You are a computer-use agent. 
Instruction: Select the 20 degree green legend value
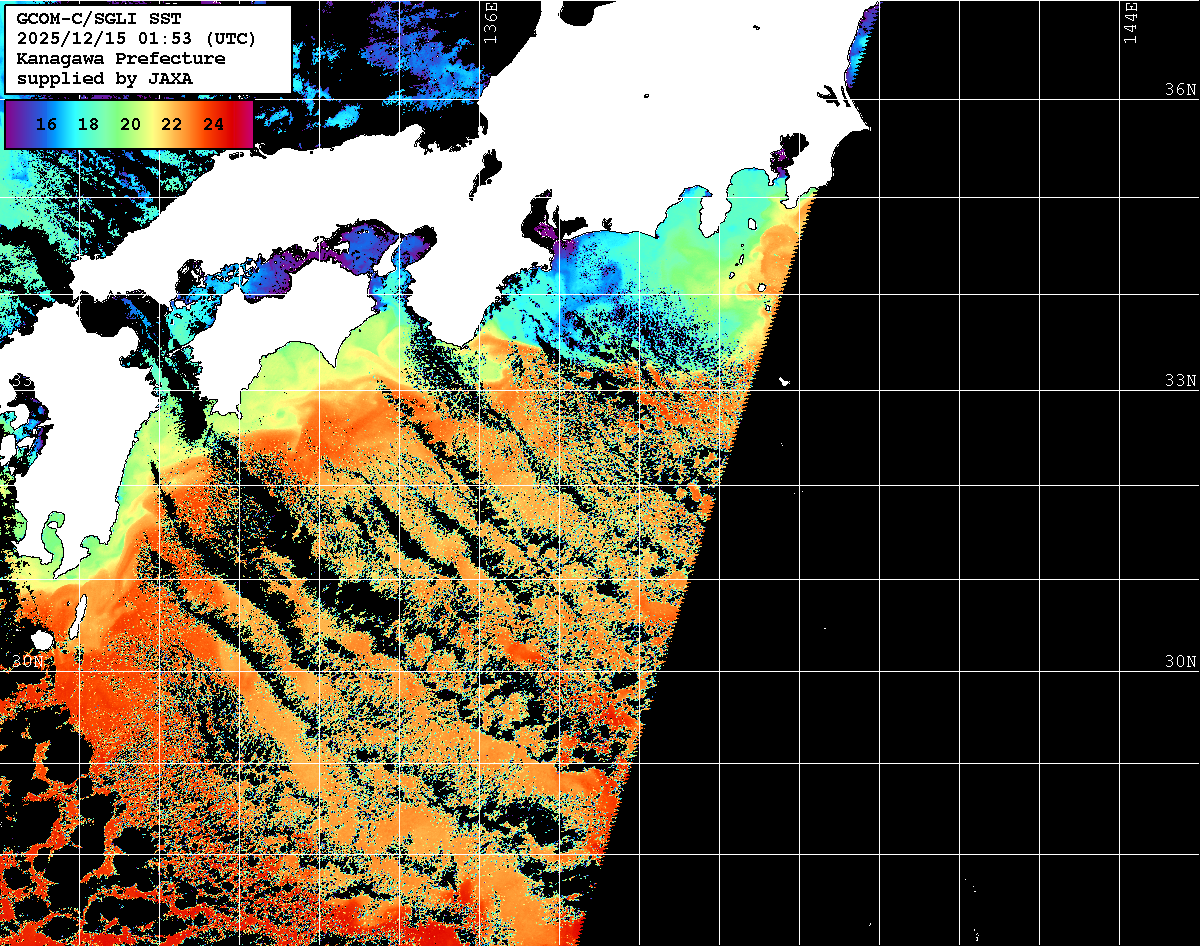[130, 125]
